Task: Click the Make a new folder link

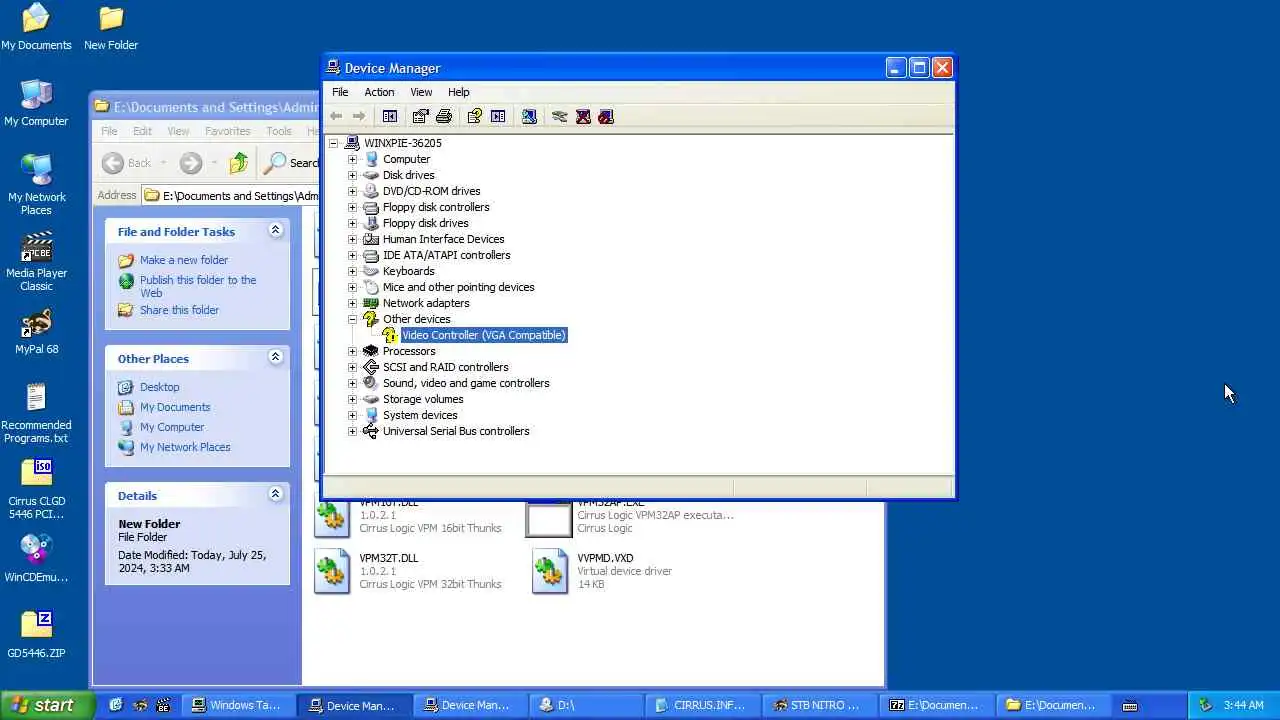Action: 184,260
